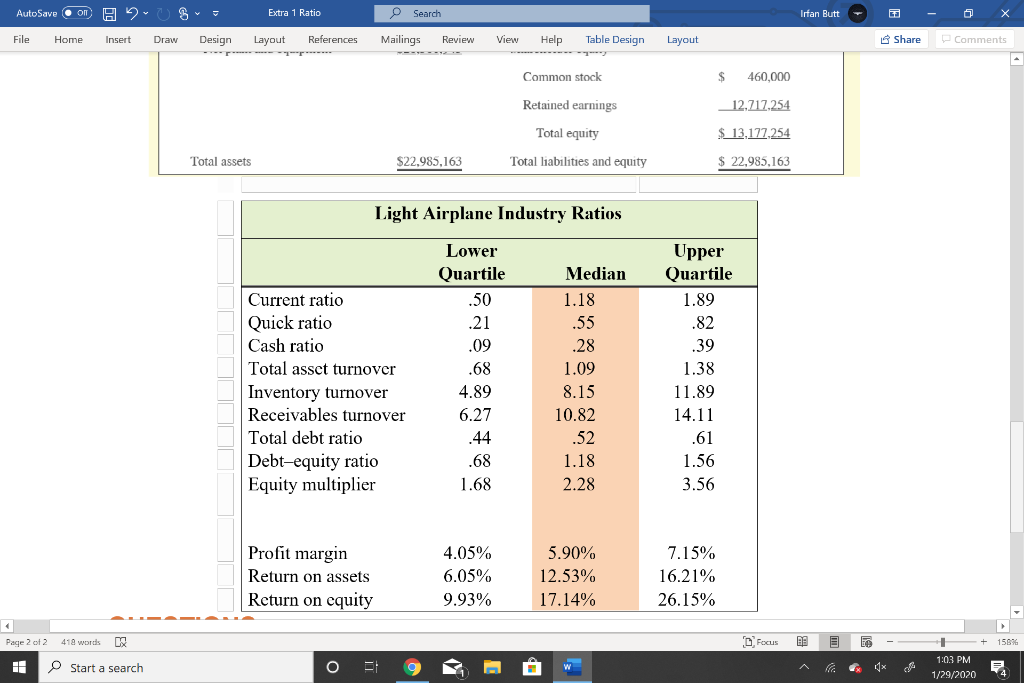Screen dimensions: 1024x683
Task: Open the taskbar clock showing 1:03 PM
Action: [x=953, y=667]
